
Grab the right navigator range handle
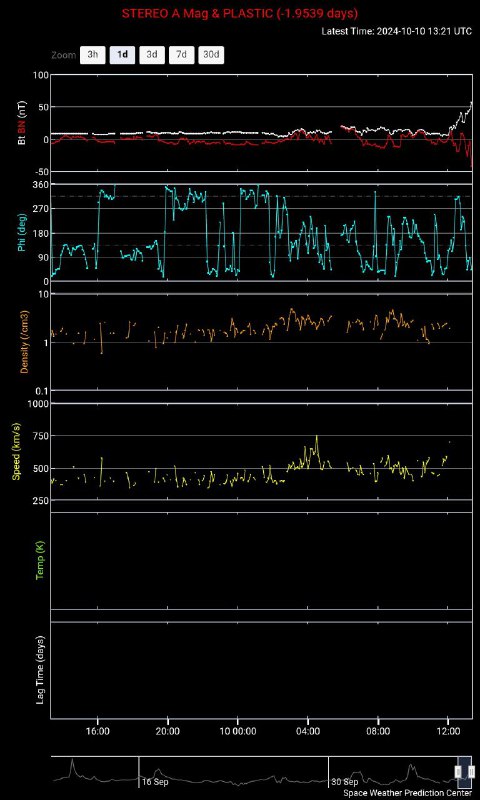tap(471, 771)
